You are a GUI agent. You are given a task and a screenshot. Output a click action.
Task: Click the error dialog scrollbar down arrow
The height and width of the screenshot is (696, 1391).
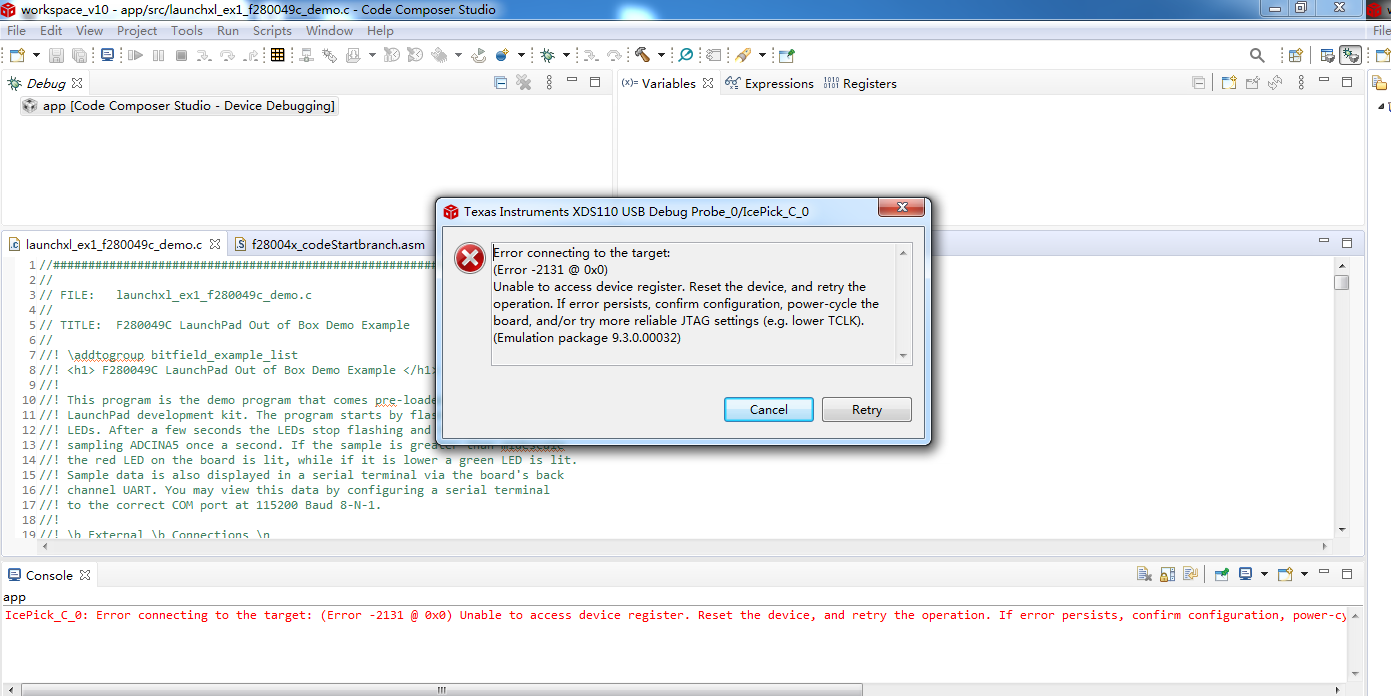(904, 356)
